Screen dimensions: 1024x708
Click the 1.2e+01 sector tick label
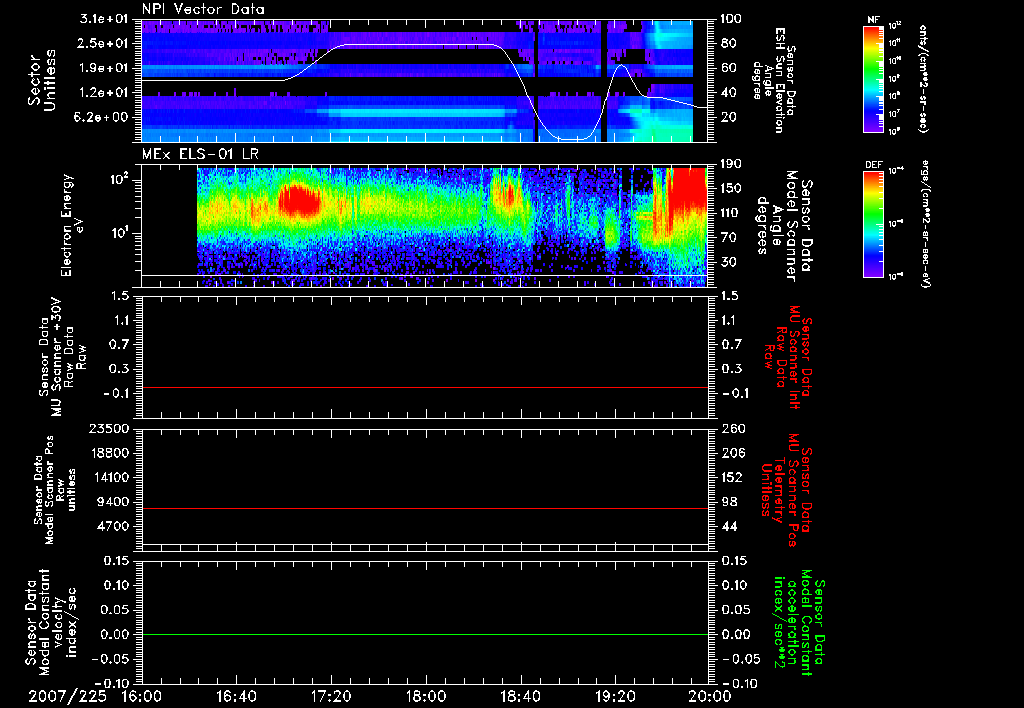pyautogui.click(x=103, y=93)
